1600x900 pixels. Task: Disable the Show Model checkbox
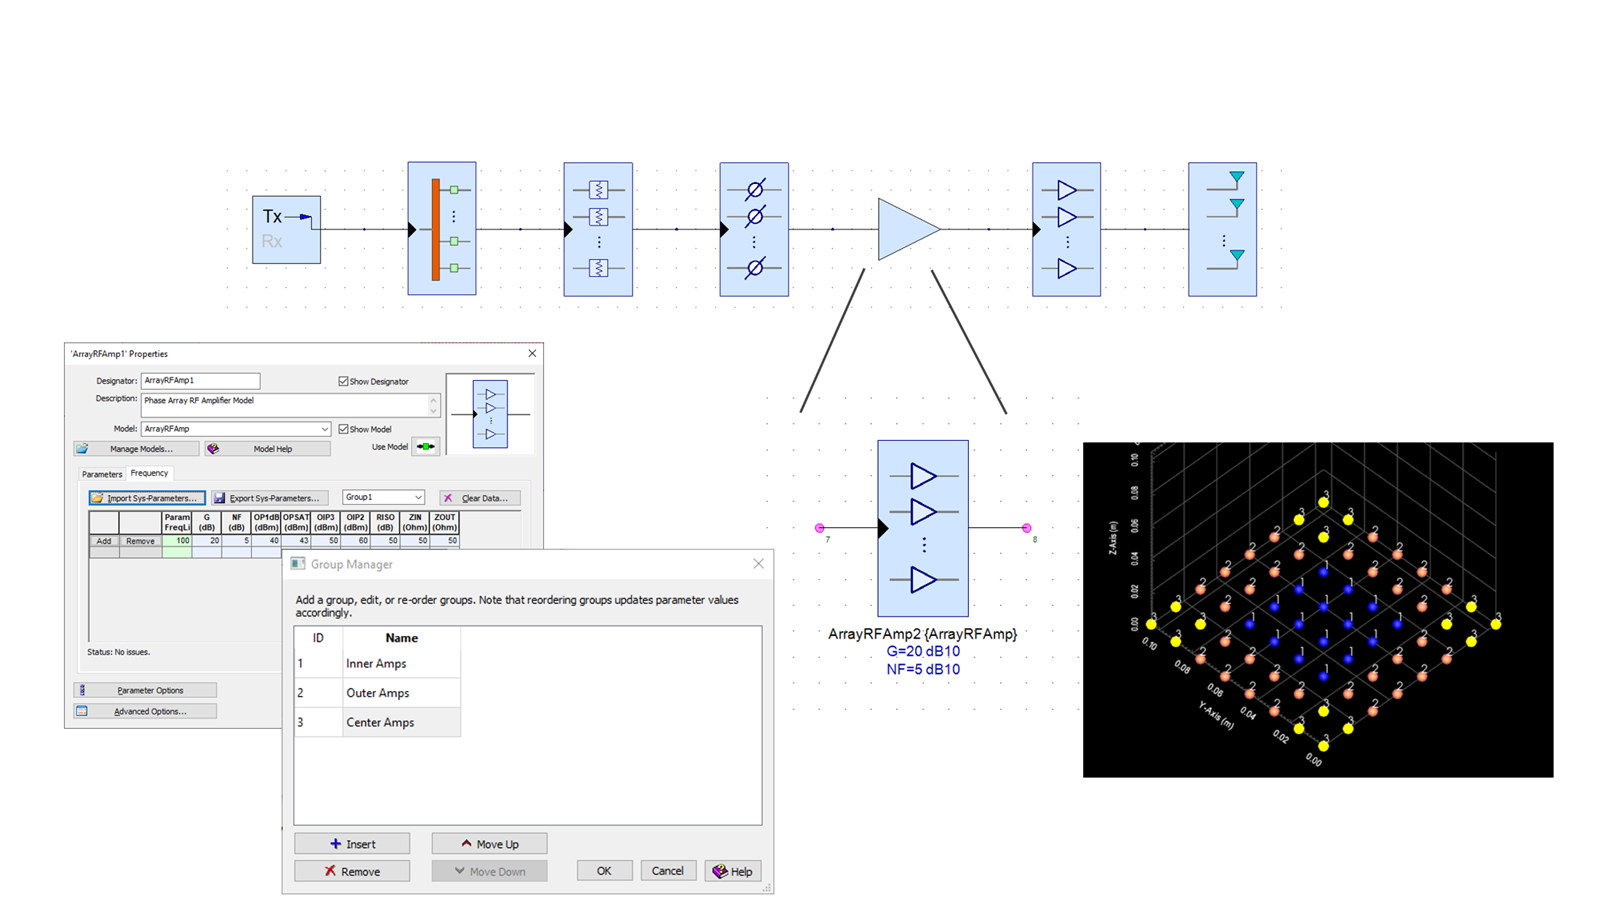(x=342, y=429)
